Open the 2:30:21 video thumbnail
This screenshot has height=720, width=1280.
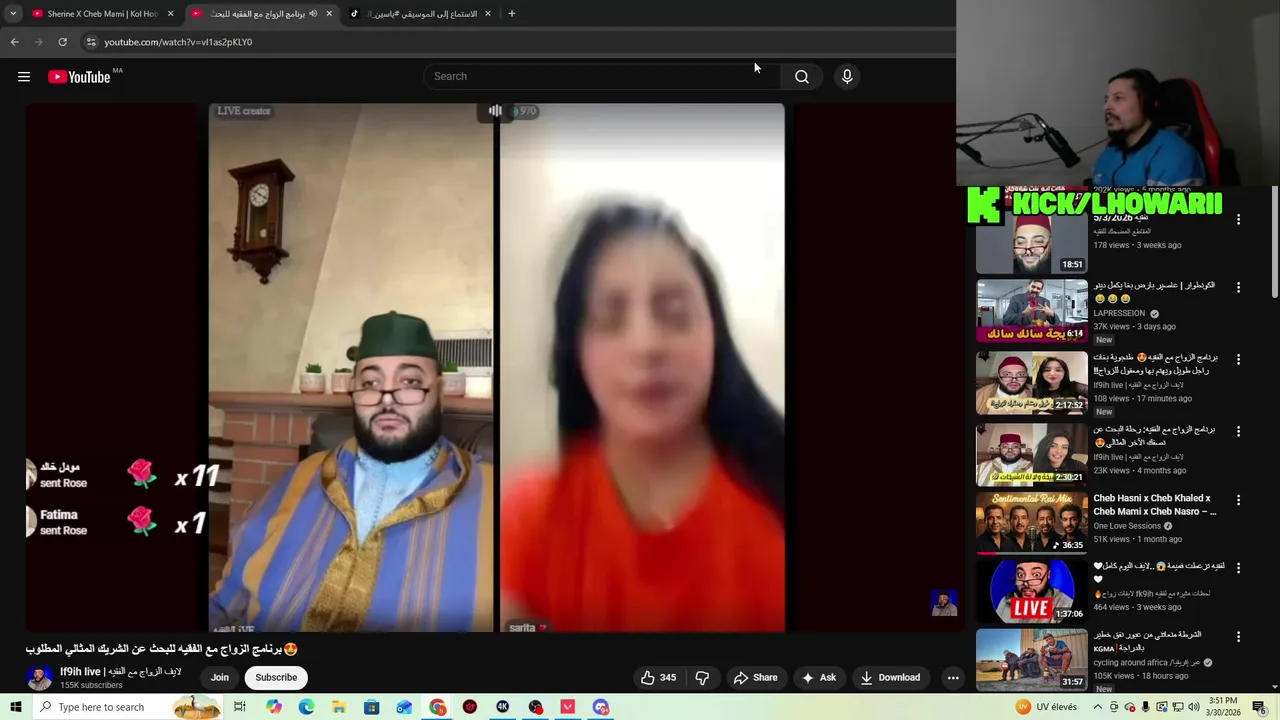click(1032, 455)
